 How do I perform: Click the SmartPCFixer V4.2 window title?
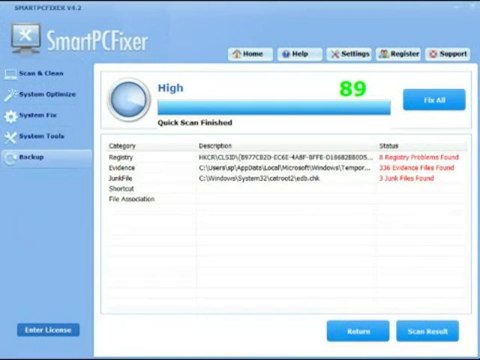tap(48, 8)
